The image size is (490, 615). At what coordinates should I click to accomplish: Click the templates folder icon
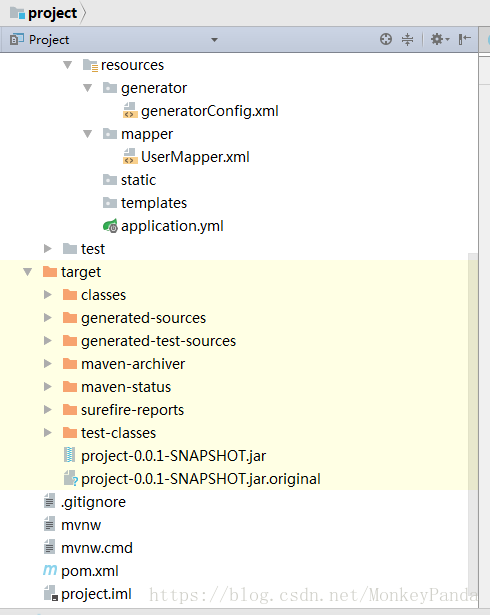(x=110, y=203)
